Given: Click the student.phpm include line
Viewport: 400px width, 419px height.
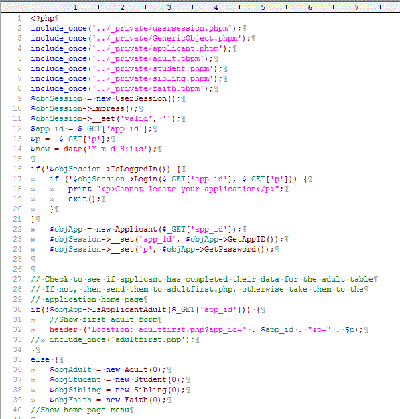Looking at the screenshot, I should (x=129, y=69).
